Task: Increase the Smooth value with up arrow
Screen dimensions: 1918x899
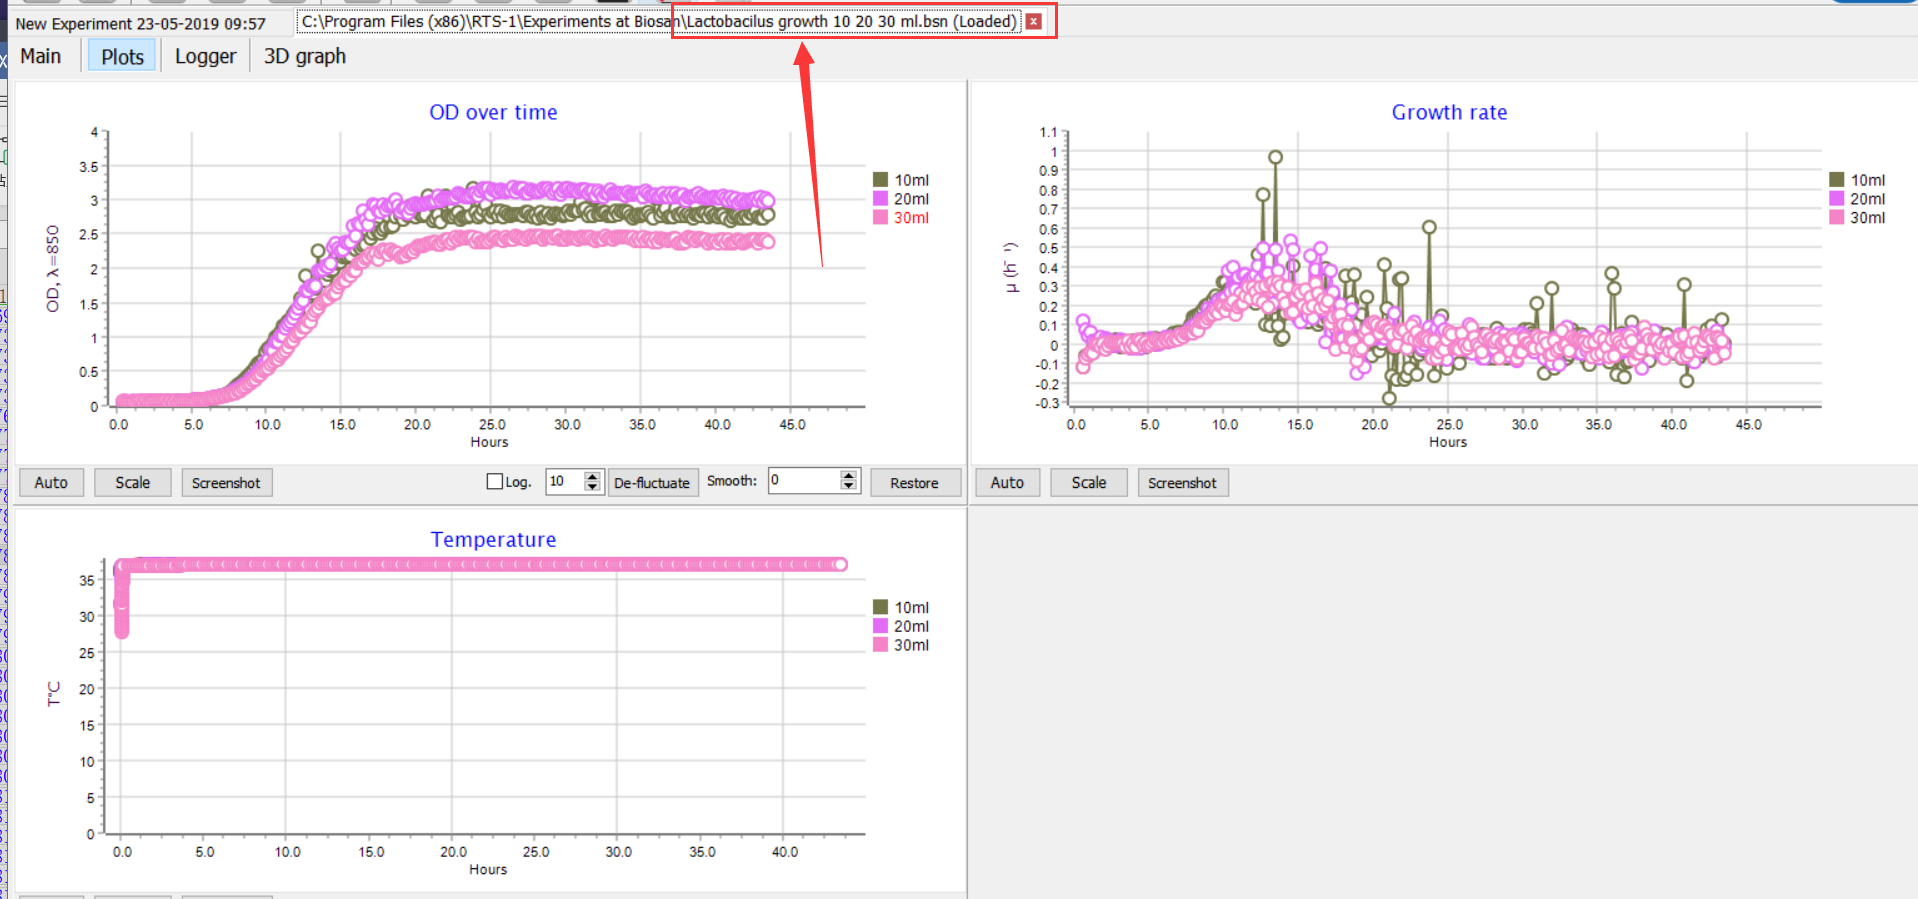Action: point(849,476)
